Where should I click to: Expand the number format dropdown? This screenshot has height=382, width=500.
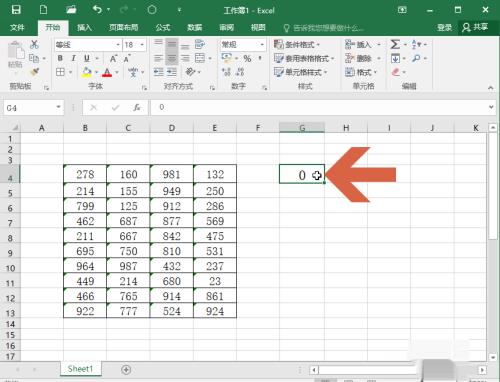pyautogui.click(x=262, y=45)
